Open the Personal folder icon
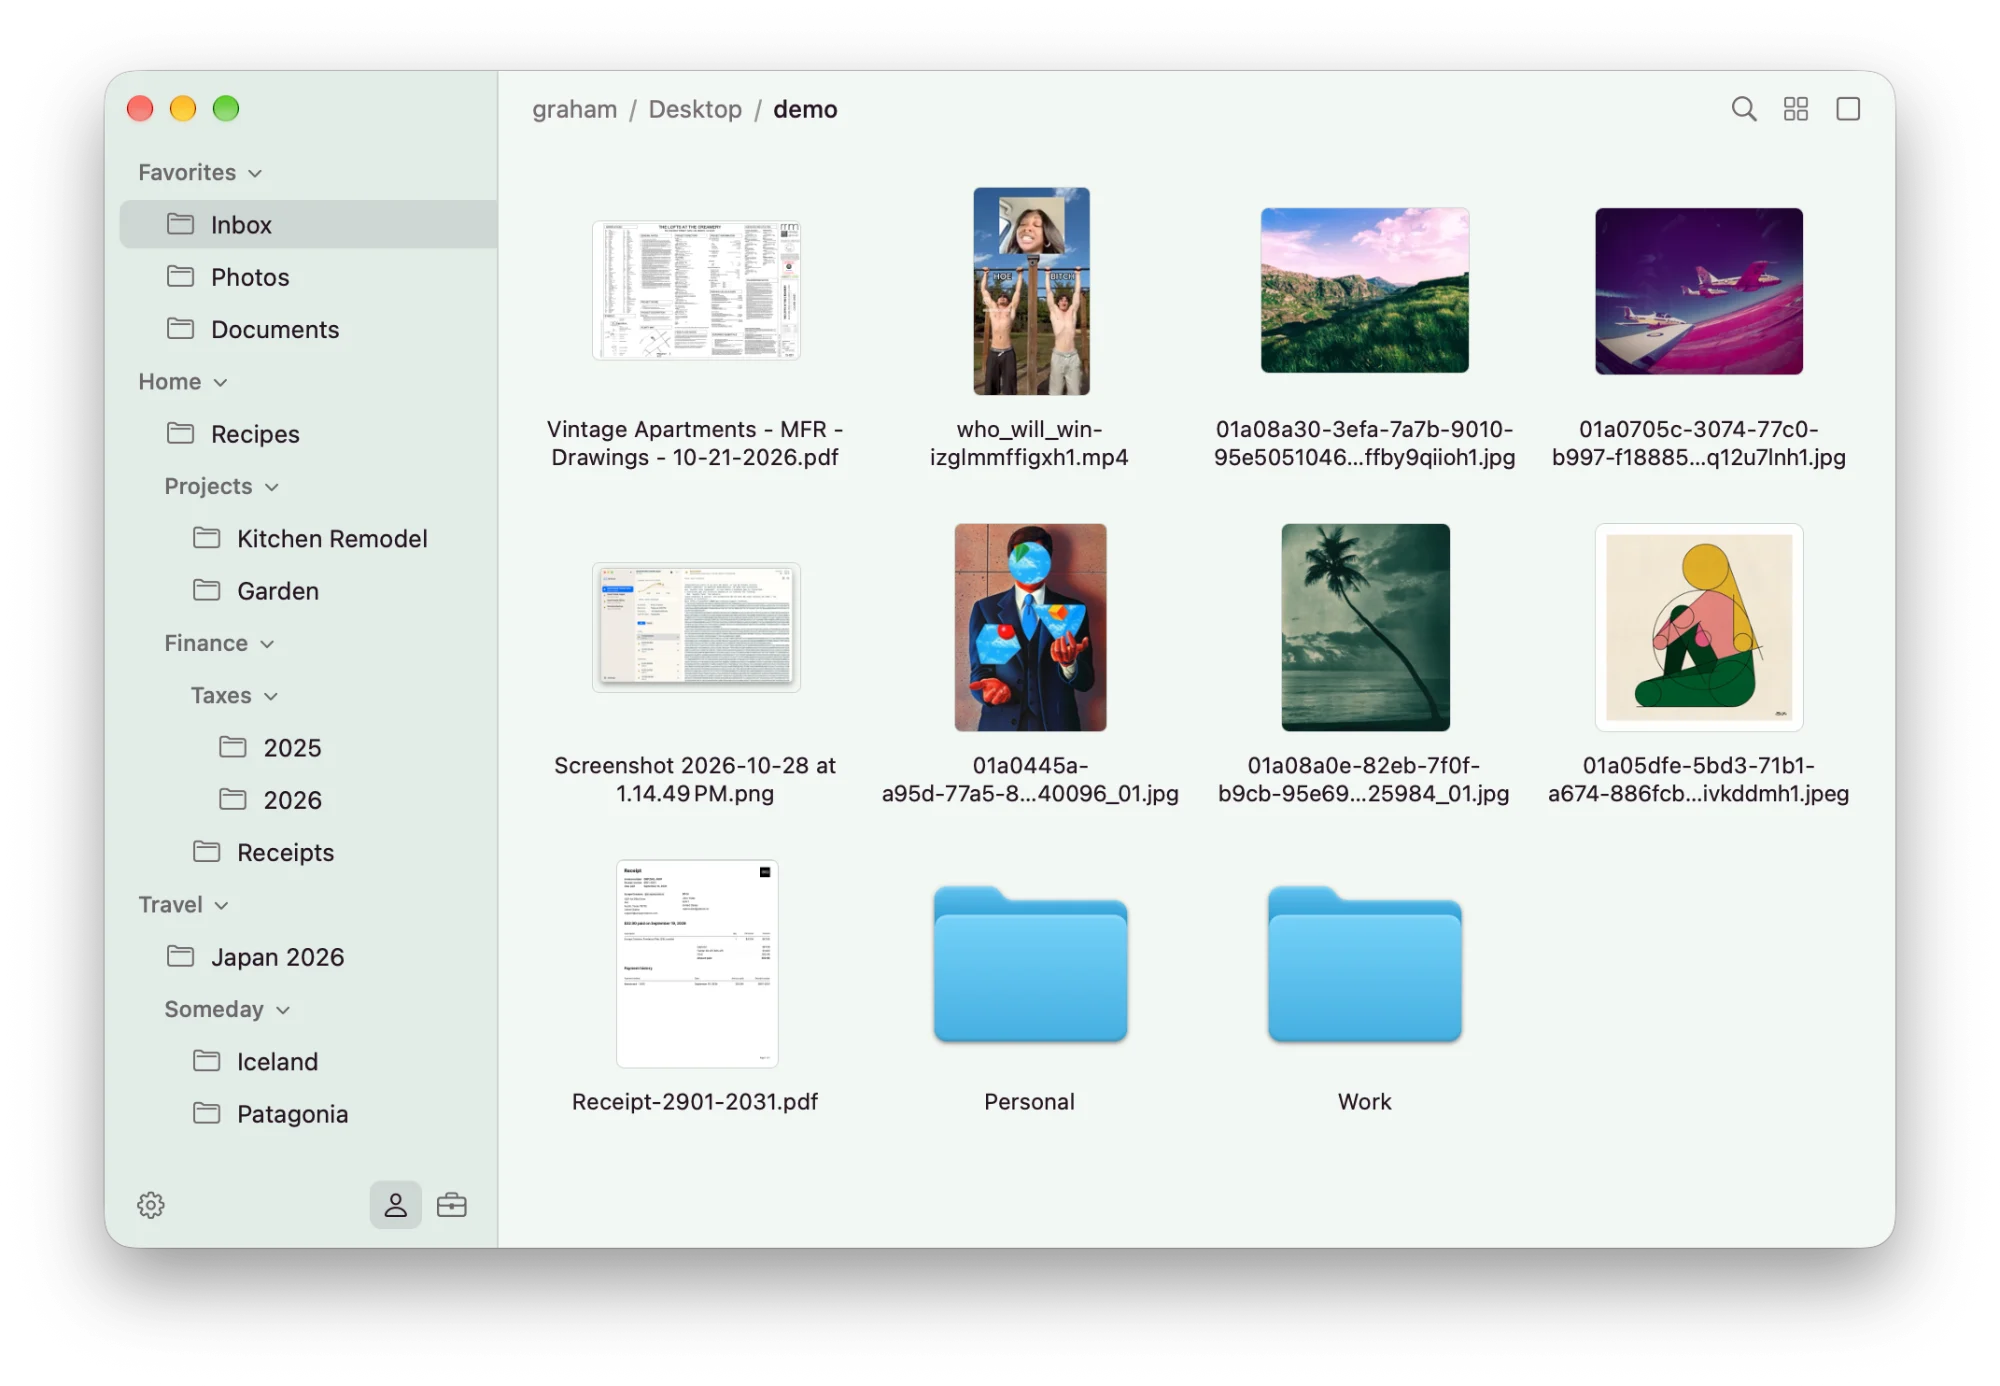 pyautogui.click(x=1030, y=964)
